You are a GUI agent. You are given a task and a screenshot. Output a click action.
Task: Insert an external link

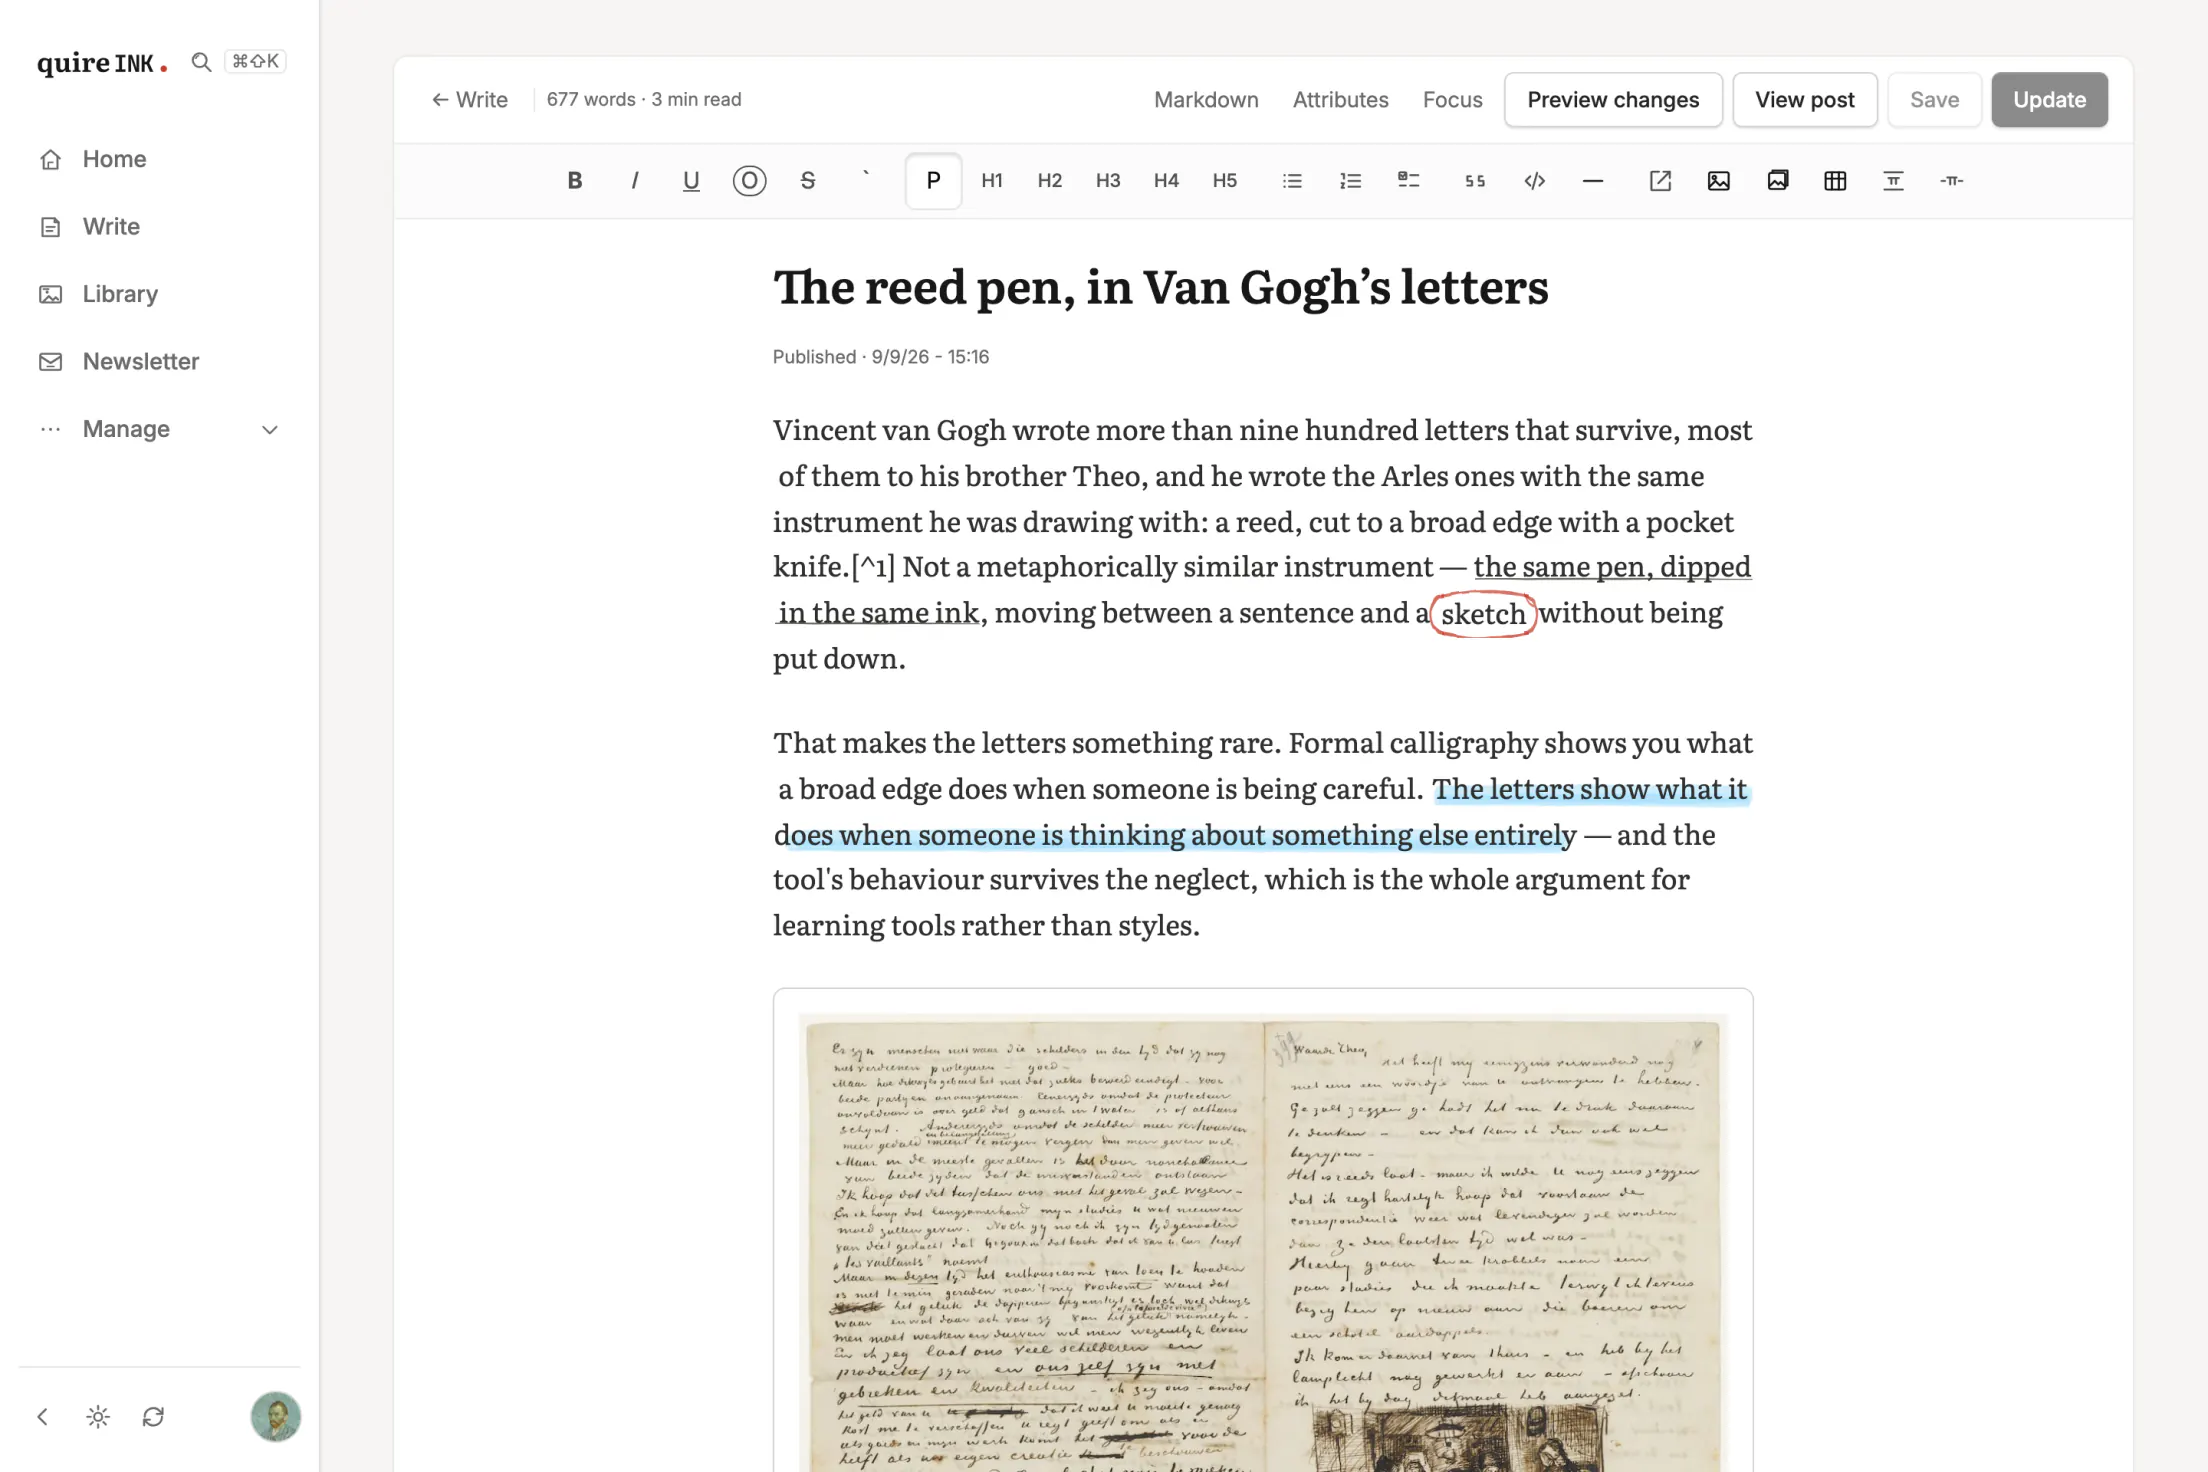pos(1660,181)
